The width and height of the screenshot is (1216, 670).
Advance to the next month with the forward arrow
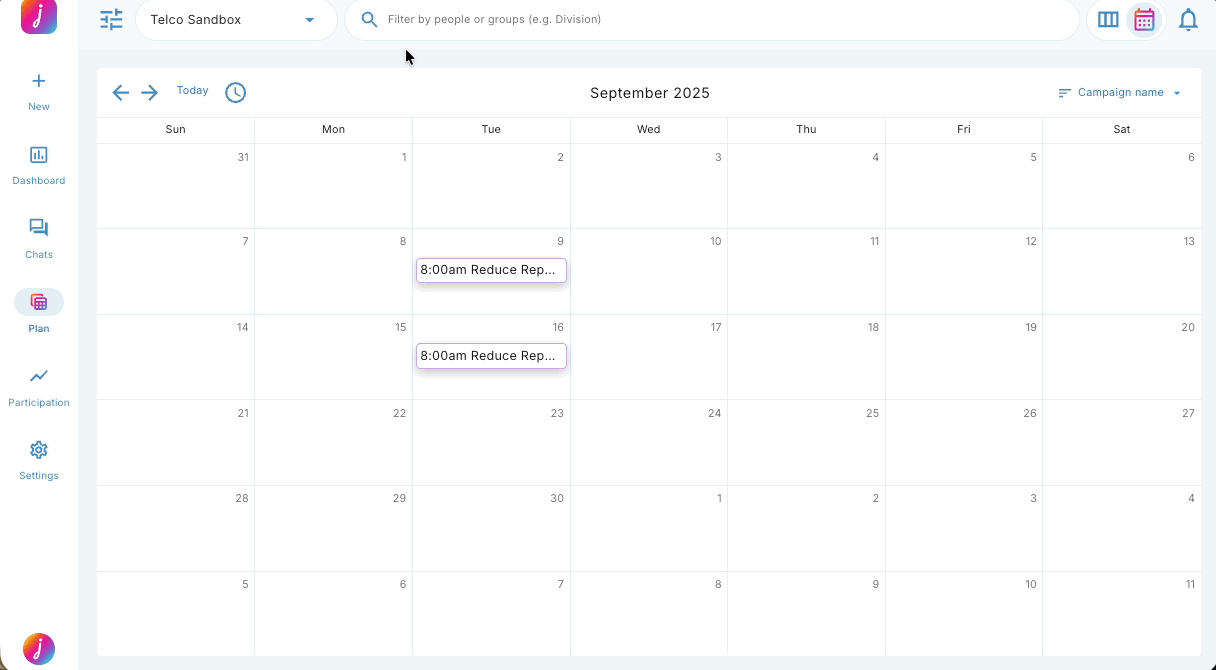[x=149, y=92]
